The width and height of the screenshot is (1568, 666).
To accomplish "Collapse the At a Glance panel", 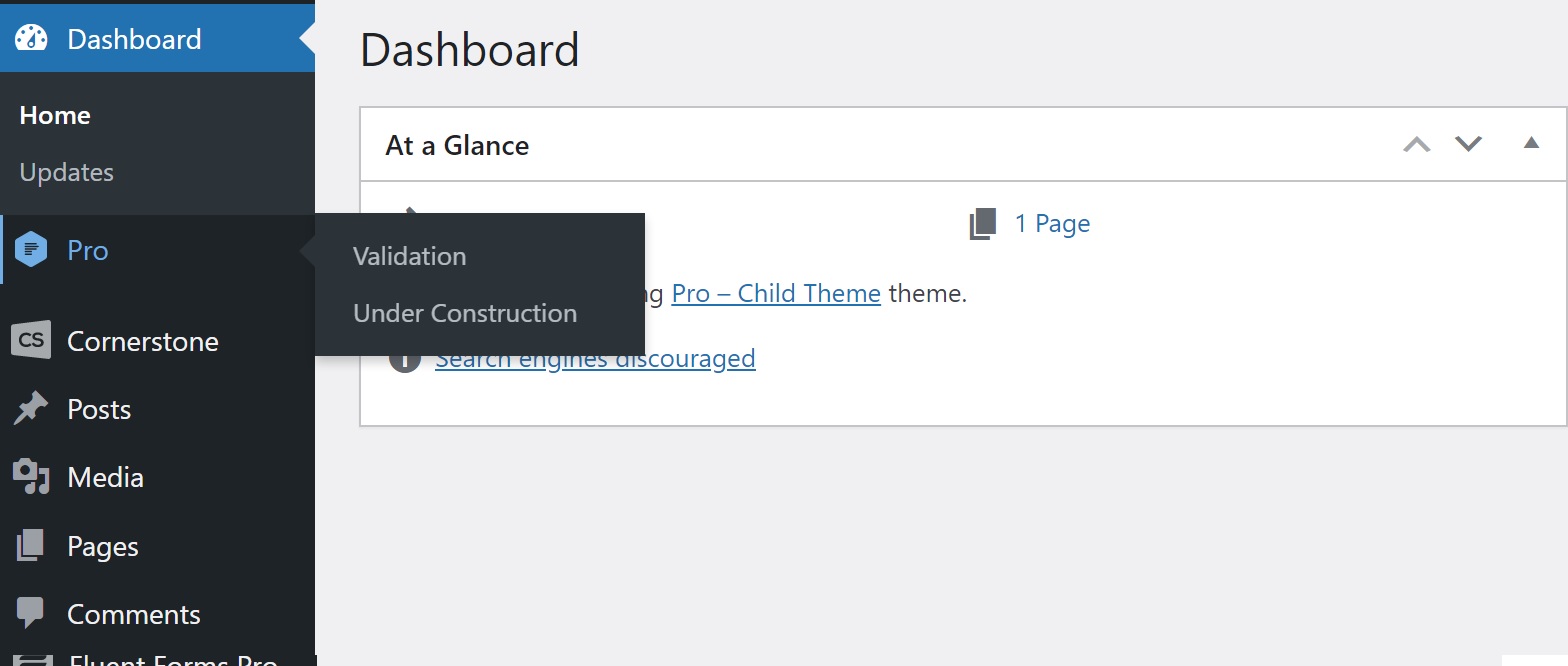I will click(x=1531, y=144).
